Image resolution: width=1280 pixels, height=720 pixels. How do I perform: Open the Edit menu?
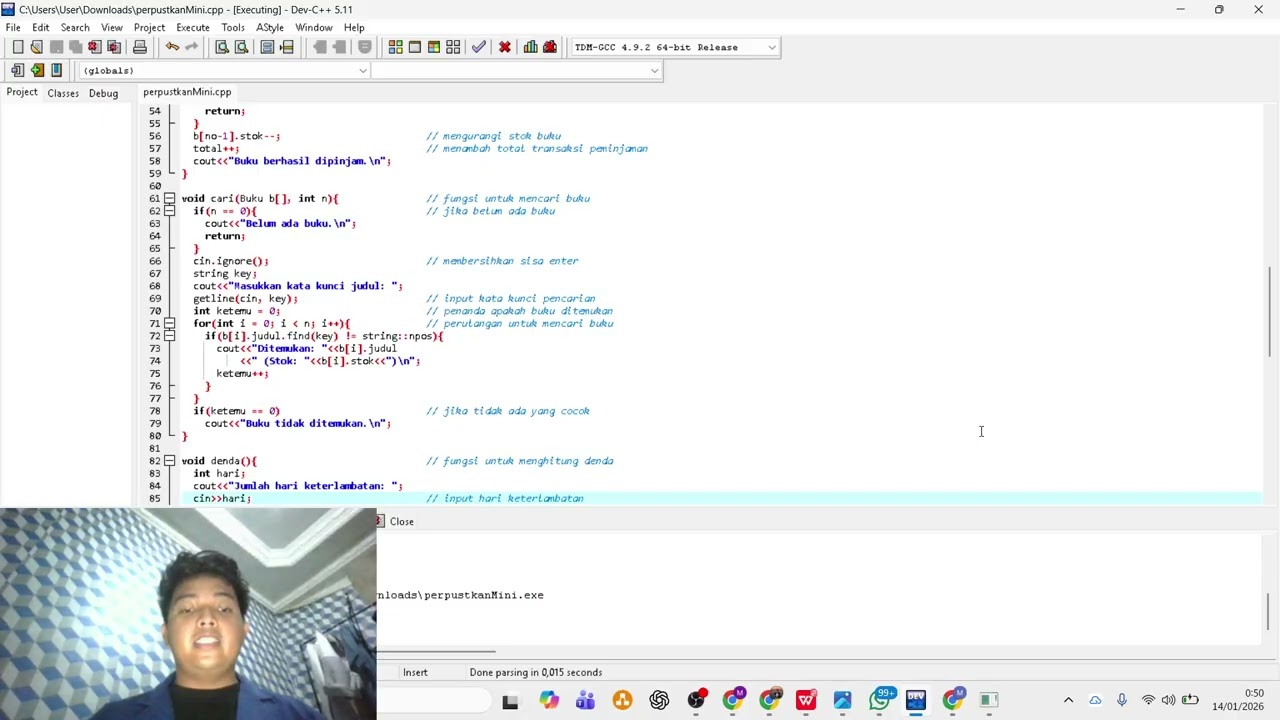[x=41, y=27]
